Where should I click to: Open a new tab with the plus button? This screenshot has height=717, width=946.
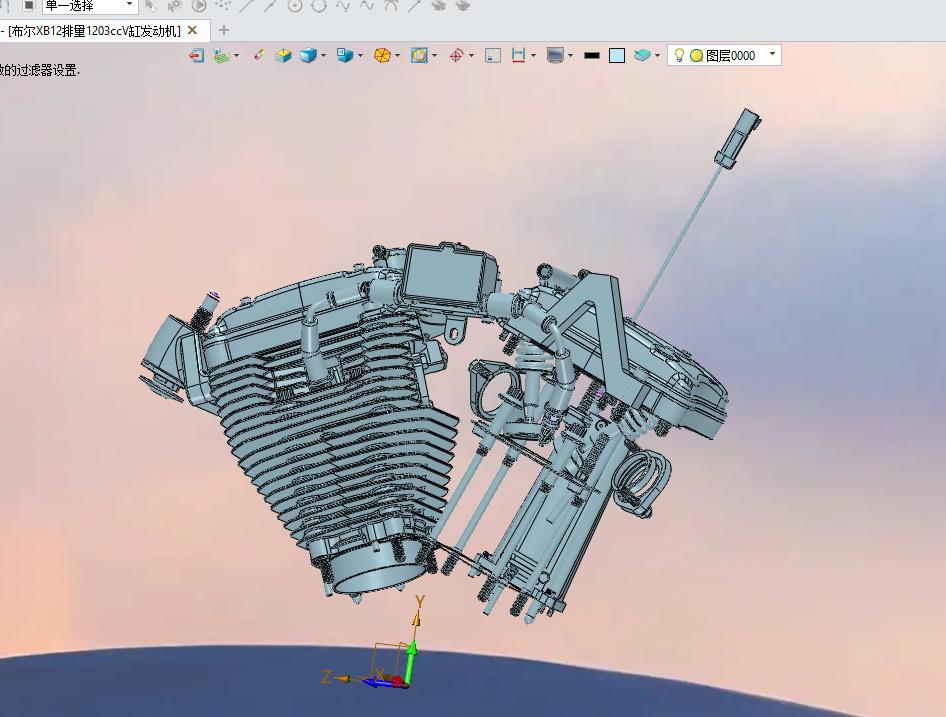pyautogui.click(x=224, y=30)
